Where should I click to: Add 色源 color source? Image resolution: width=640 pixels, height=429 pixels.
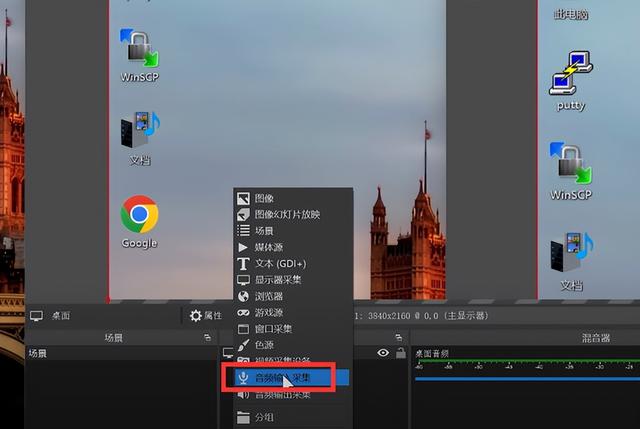293,345
